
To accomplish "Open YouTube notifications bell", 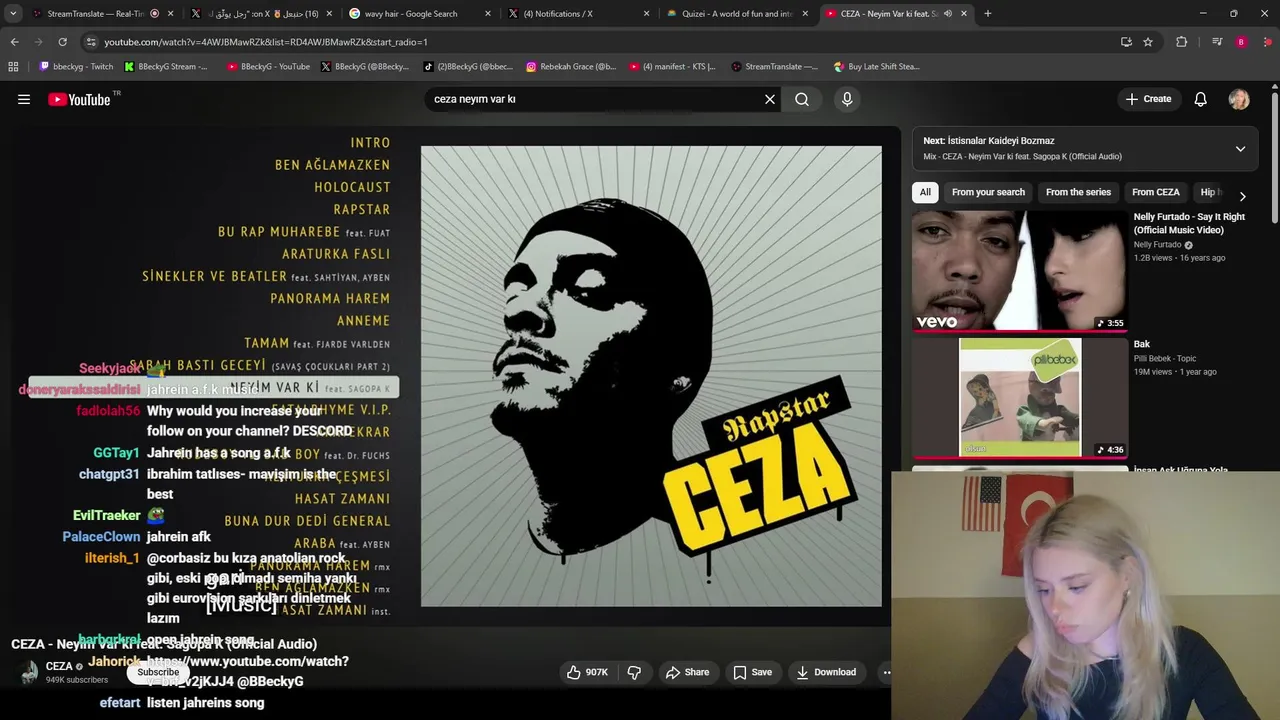I will click(x=1200, y=99).
